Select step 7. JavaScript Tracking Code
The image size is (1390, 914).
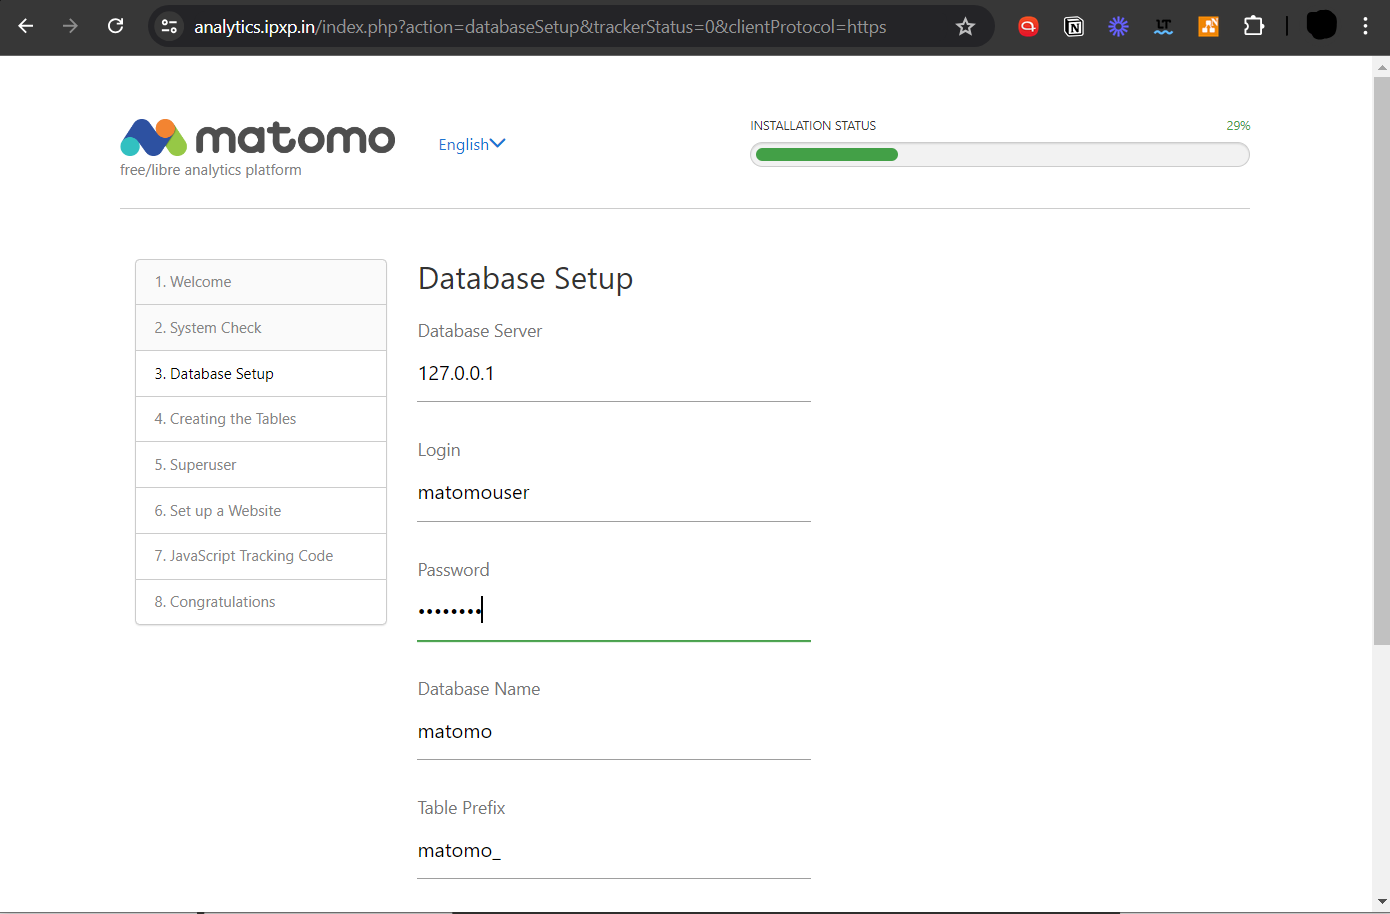[x=261, y=556]
